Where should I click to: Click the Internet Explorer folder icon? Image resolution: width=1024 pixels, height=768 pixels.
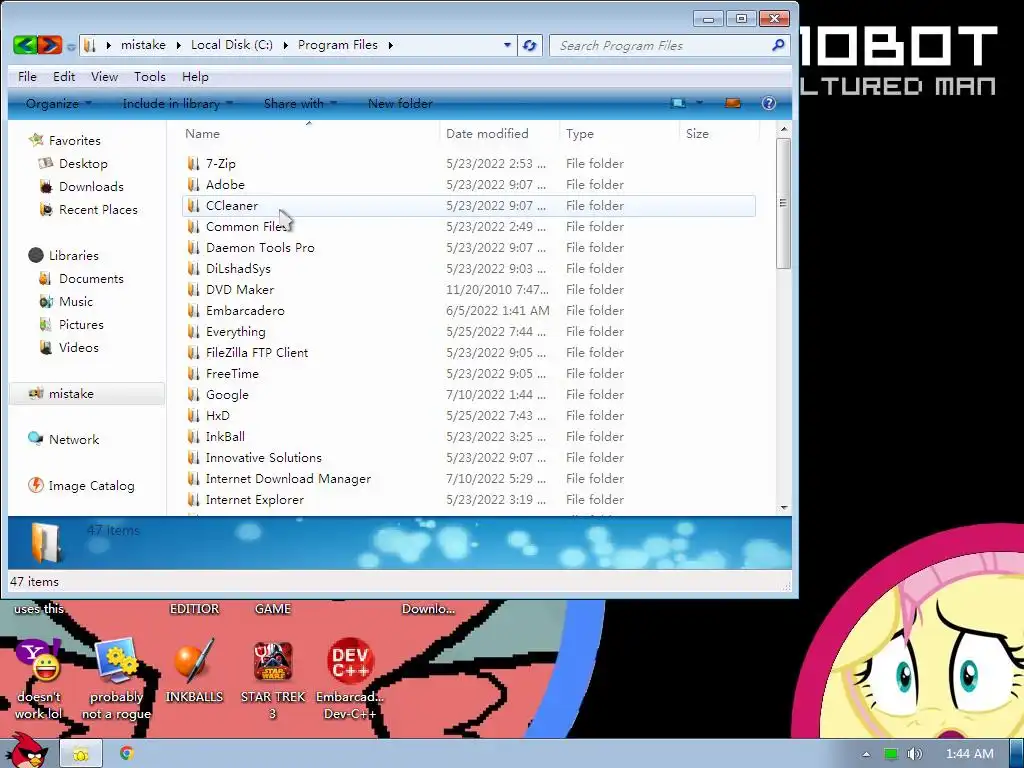point(193,500)
